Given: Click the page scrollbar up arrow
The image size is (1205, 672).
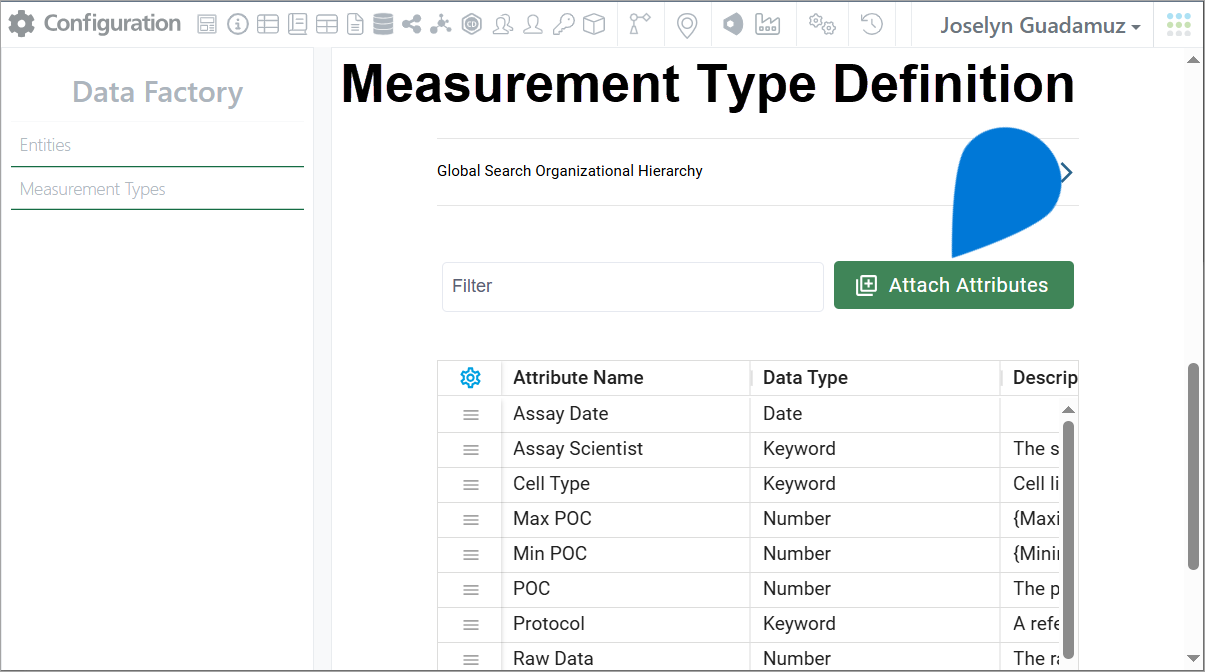Looking at the screenshot, I should [x=1193, y=61].
